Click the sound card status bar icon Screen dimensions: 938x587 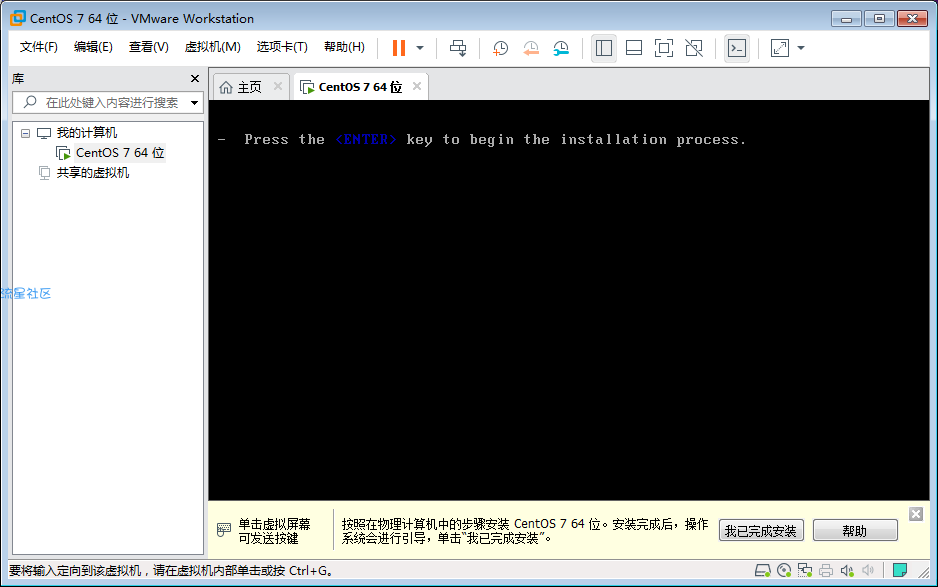[x=847, y=571]
